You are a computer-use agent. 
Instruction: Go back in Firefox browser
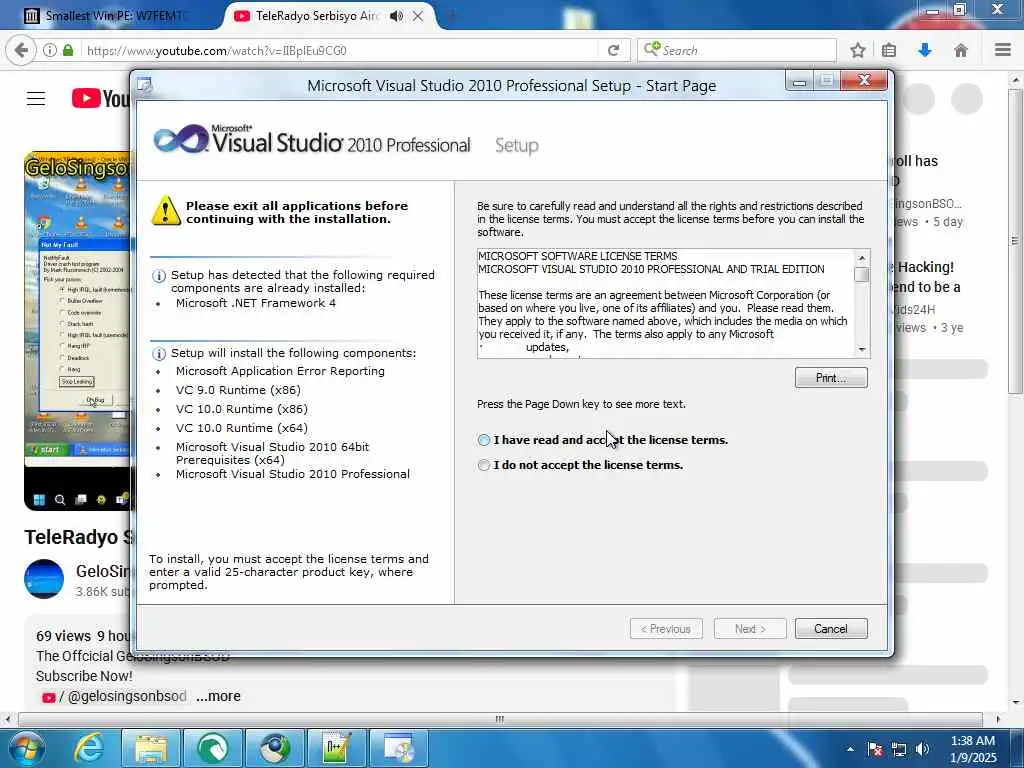[21, 50]
